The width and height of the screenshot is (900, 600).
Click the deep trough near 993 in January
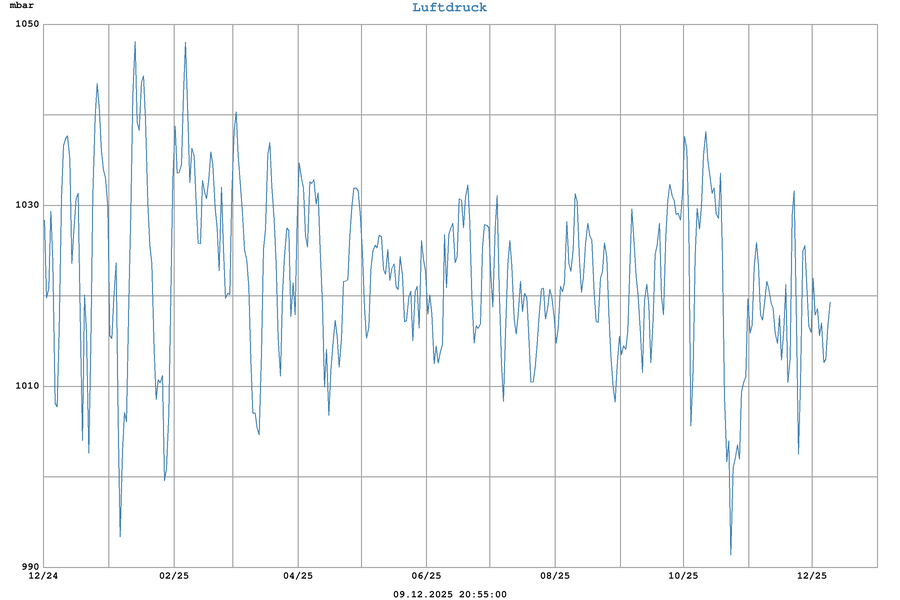(120, 536)
